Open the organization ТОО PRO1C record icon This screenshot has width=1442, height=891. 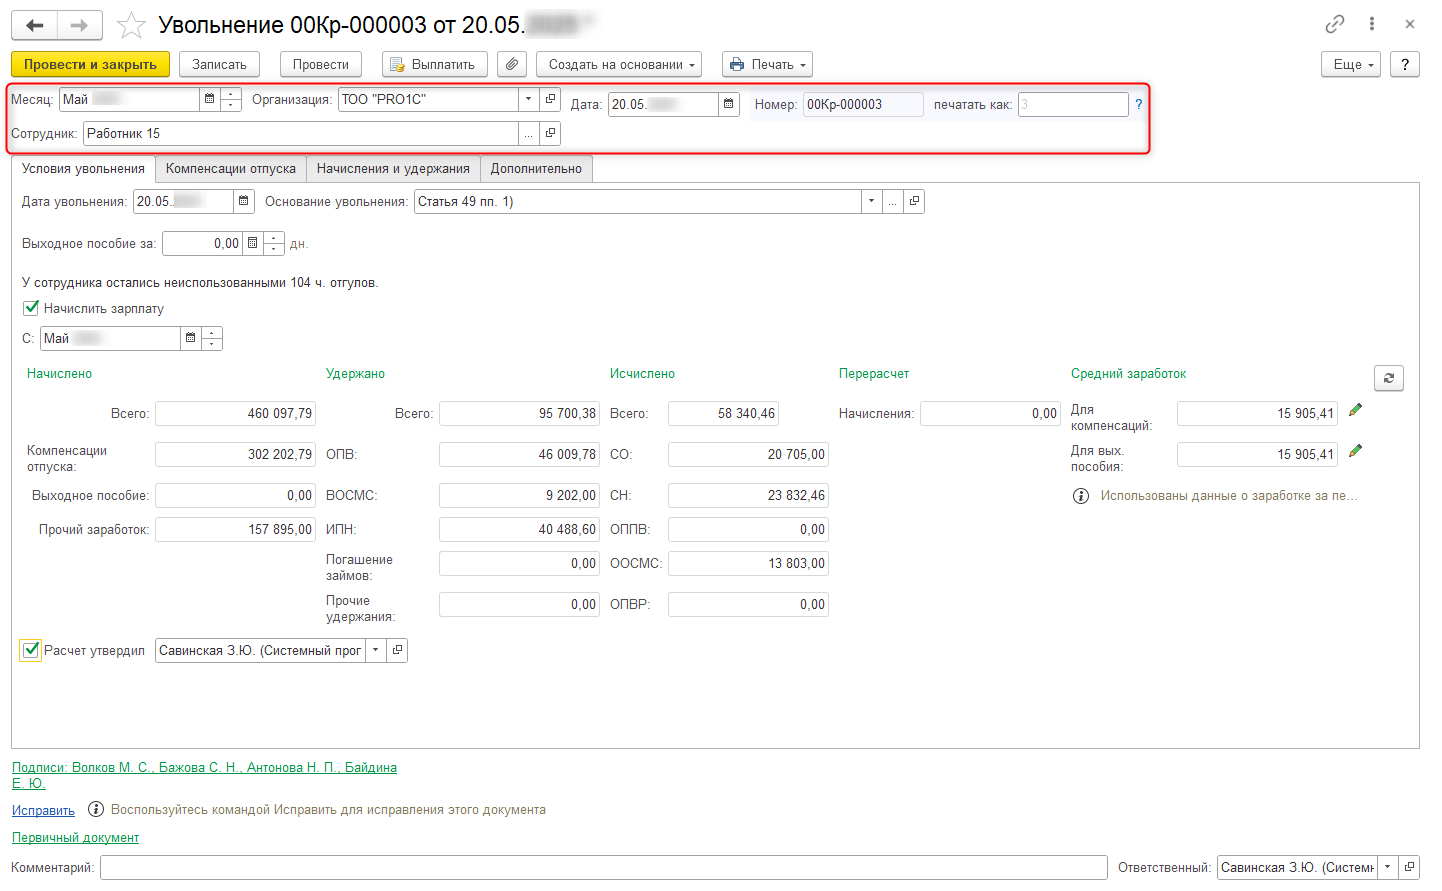(550, 99)
